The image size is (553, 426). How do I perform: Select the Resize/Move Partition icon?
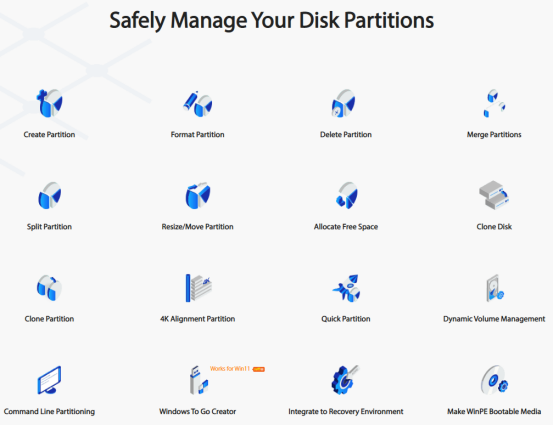point(198,195)
